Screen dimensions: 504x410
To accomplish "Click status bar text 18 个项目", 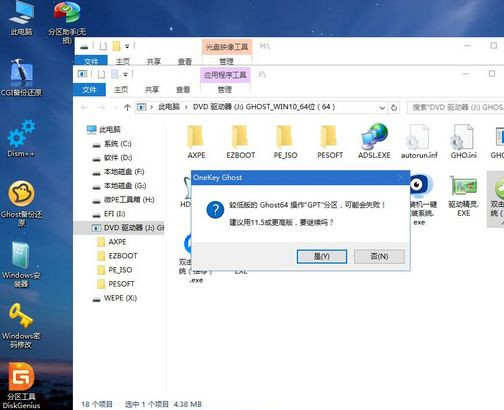I will pos(97,404).
